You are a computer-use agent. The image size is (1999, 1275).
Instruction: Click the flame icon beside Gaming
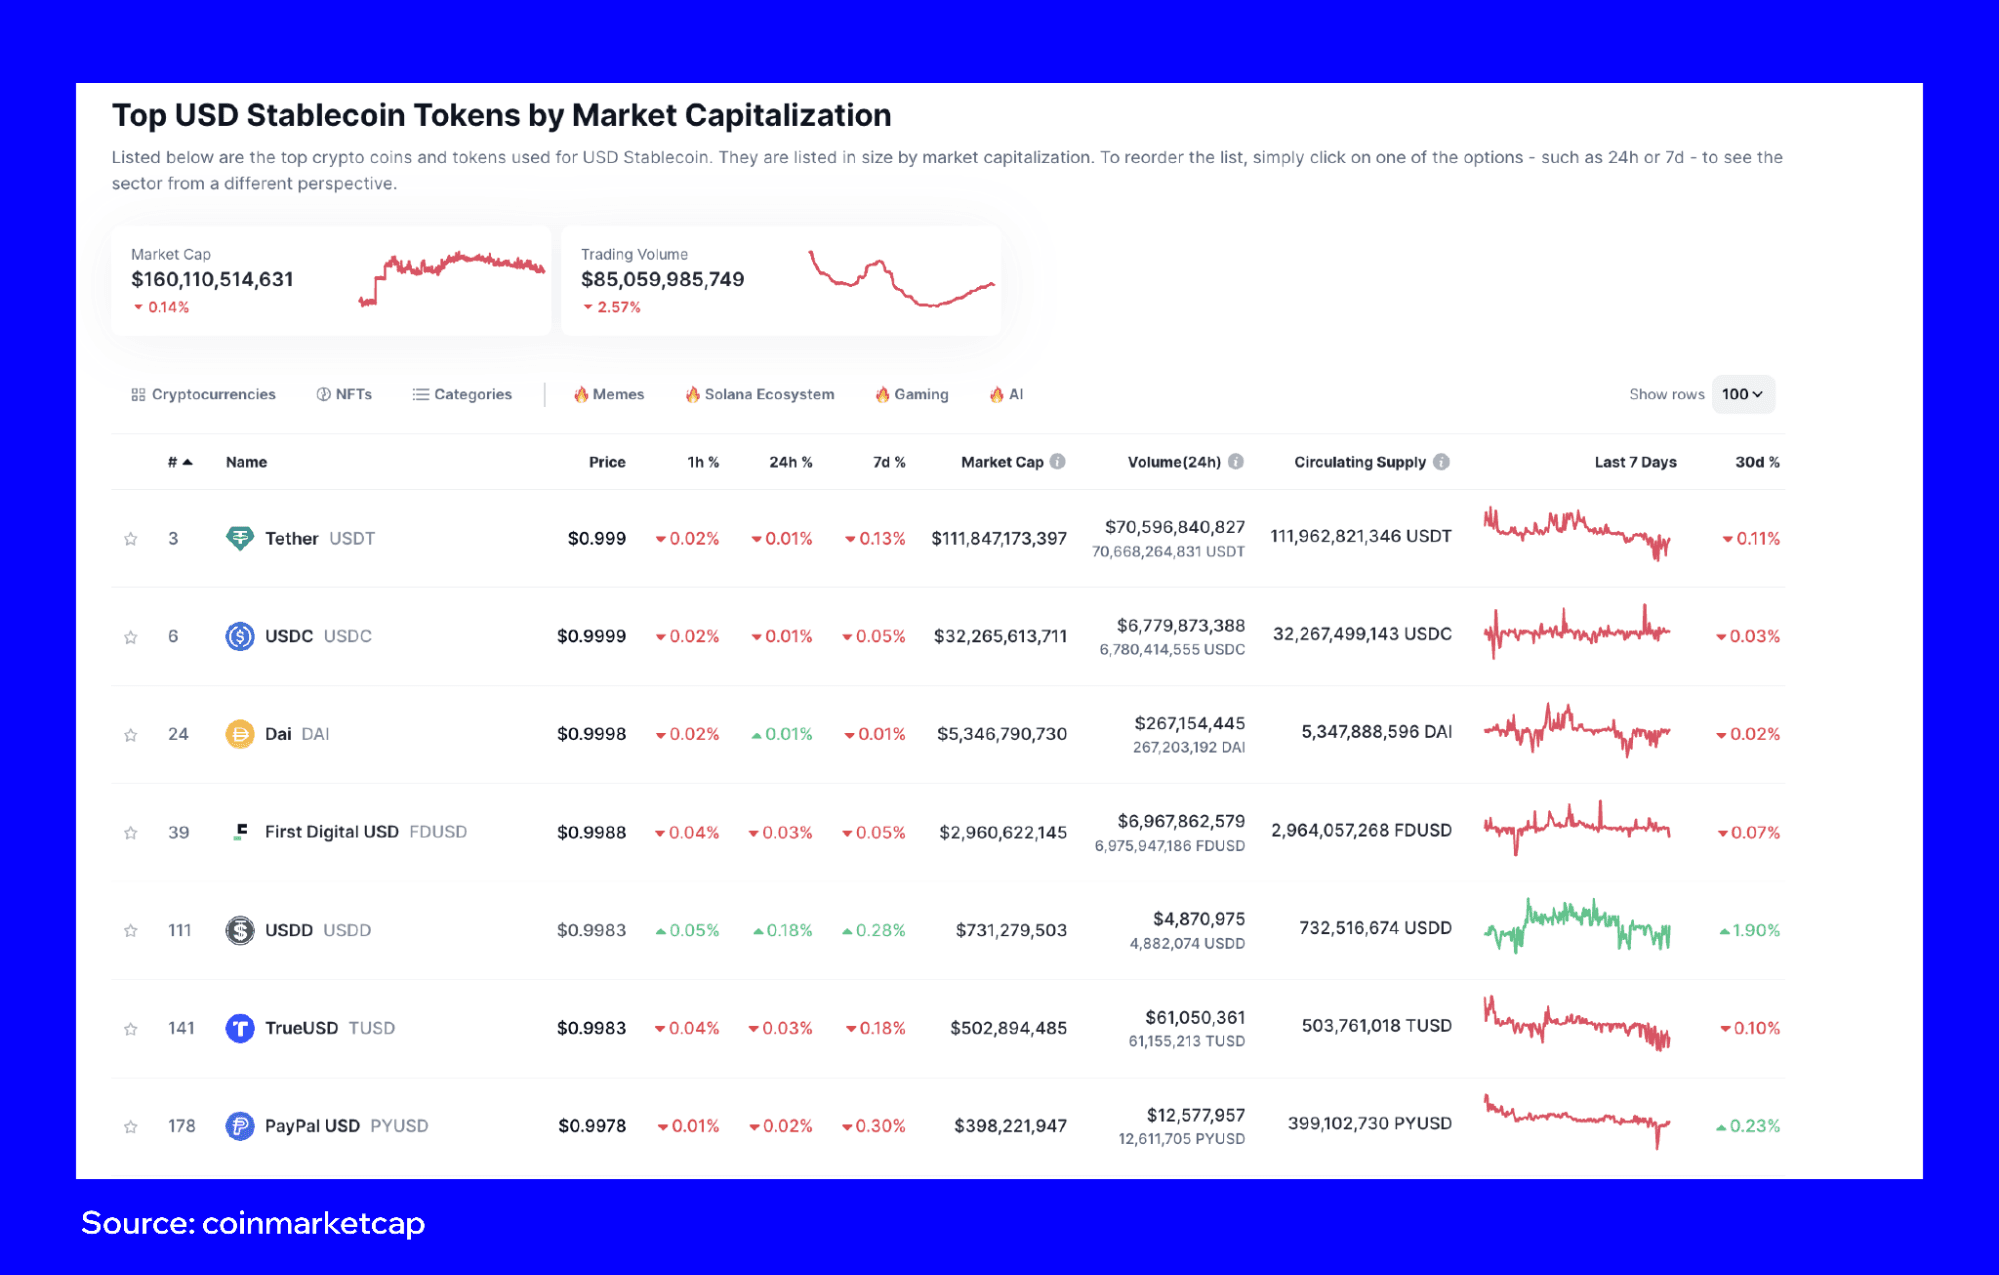pos(882,394)
